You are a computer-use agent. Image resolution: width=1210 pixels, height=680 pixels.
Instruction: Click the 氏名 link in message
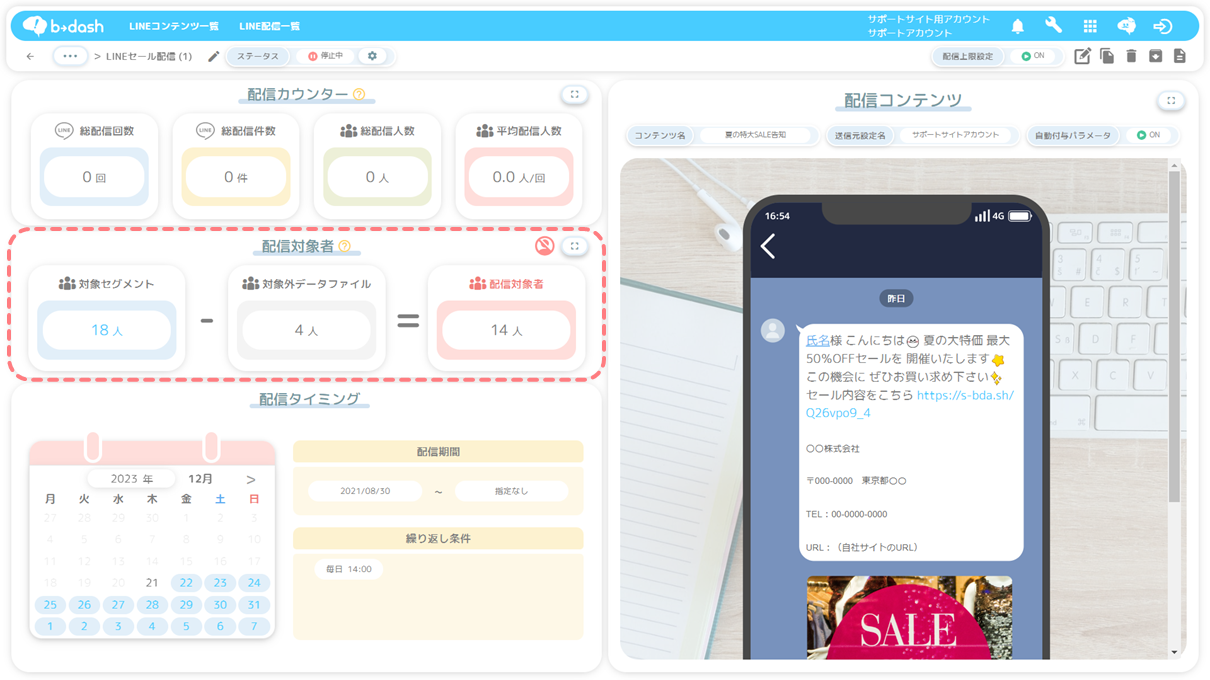[x=818, y=341]
